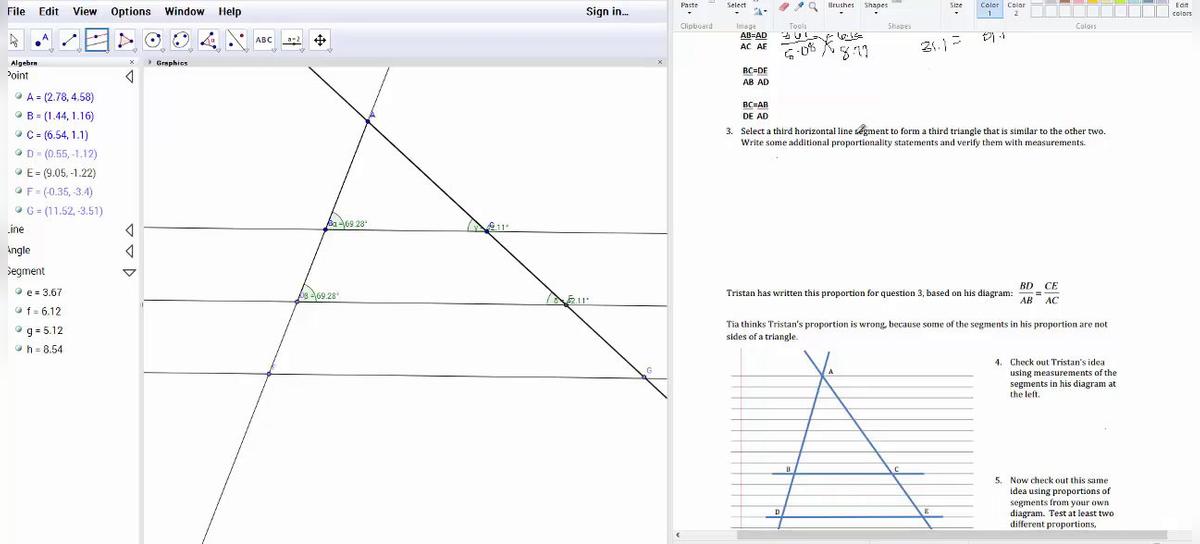Select the Slider a=2 tool
Viewport: 1200px width, 544px height.
[x=293, y=40]
